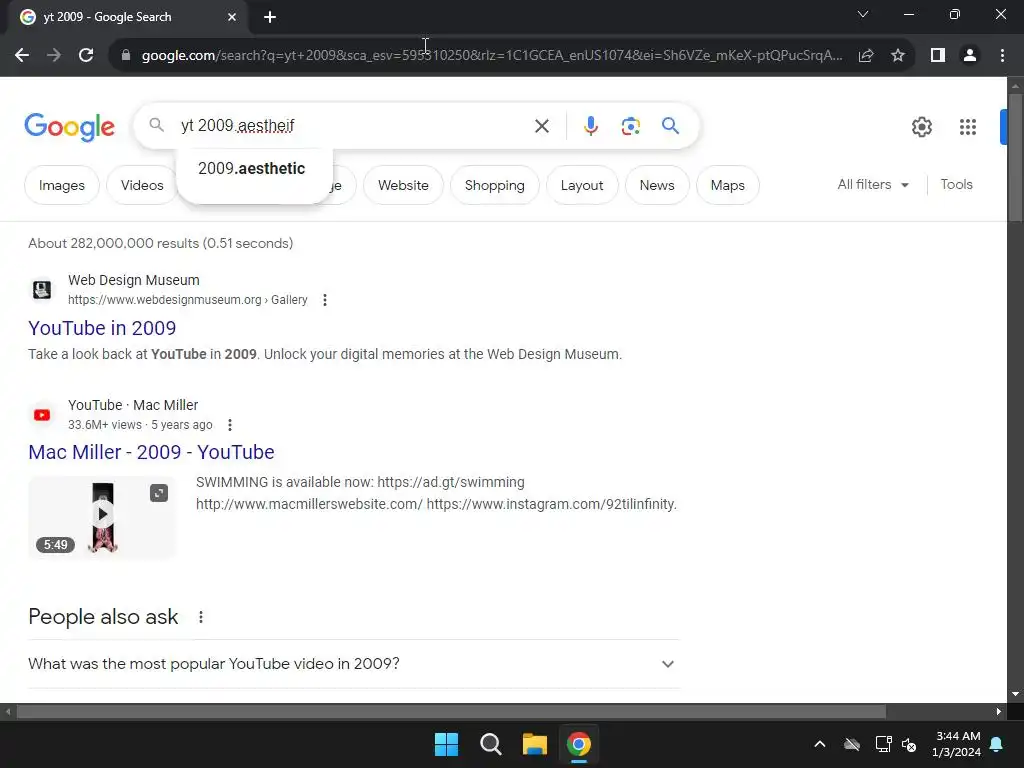Play the Mac Miller 2009 video thumbnail
The height and width of the screenshot is (768, 1024).
coord(103,515)
